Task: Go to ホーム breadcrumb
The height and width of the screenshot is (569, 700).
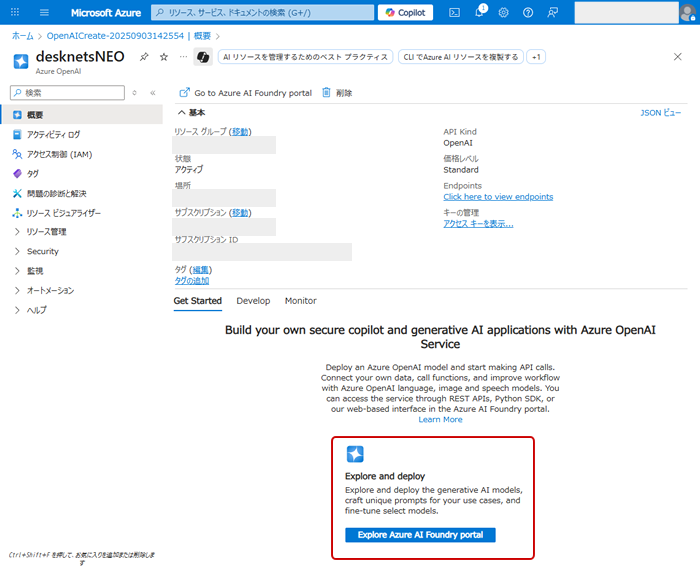Action: pyautogui.click(x=22, y=36)
